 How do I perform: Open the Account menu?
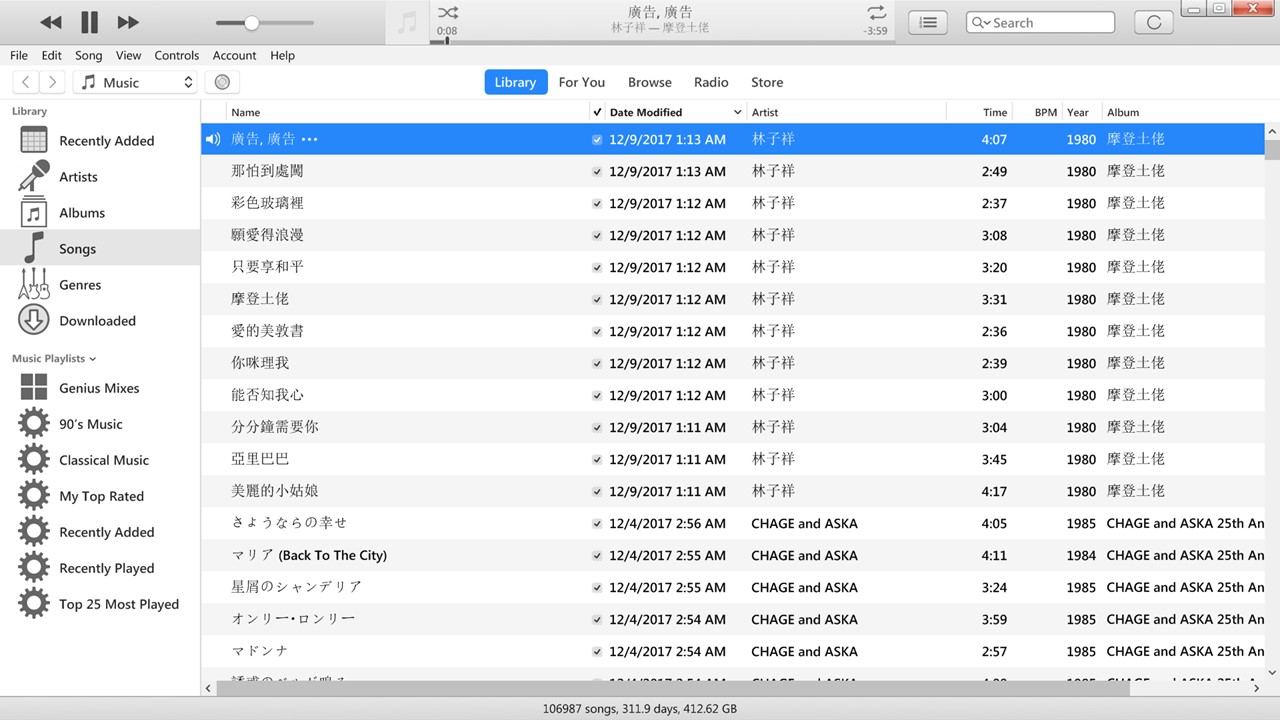(x=235, y=55)
